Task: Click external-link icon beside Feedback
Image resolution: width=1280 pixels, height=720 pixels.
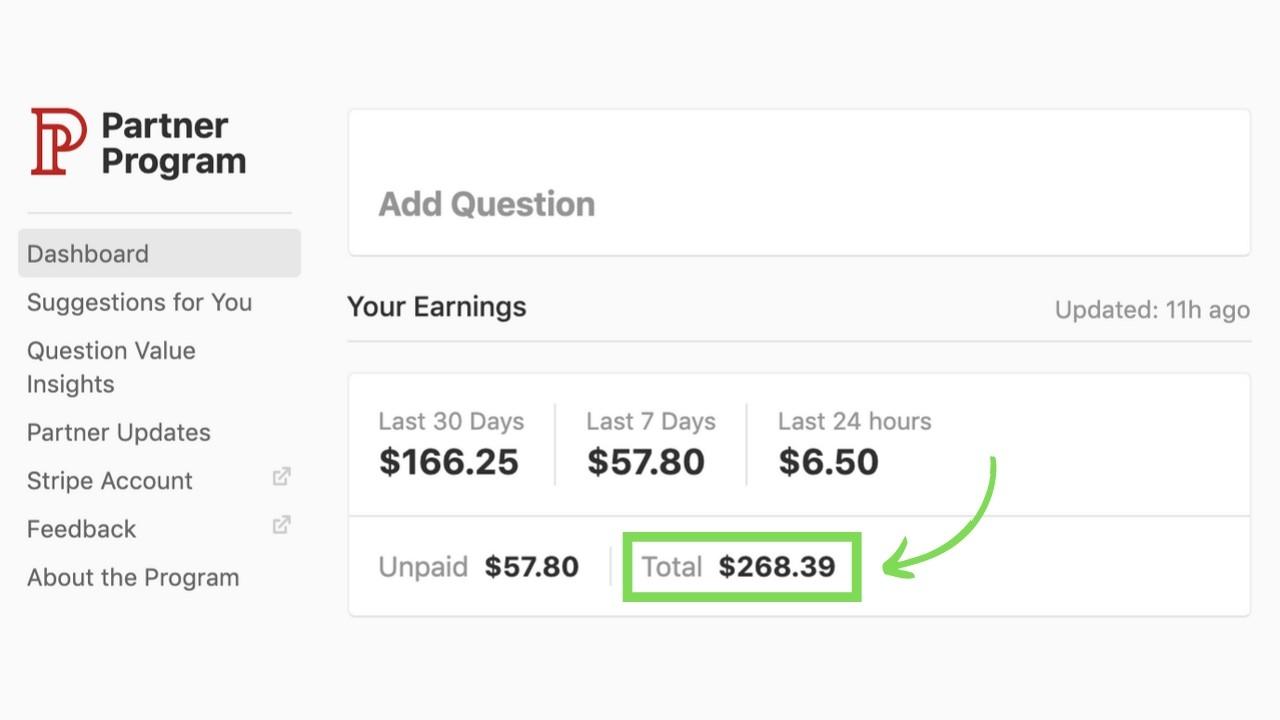Action: coord(282,525)
